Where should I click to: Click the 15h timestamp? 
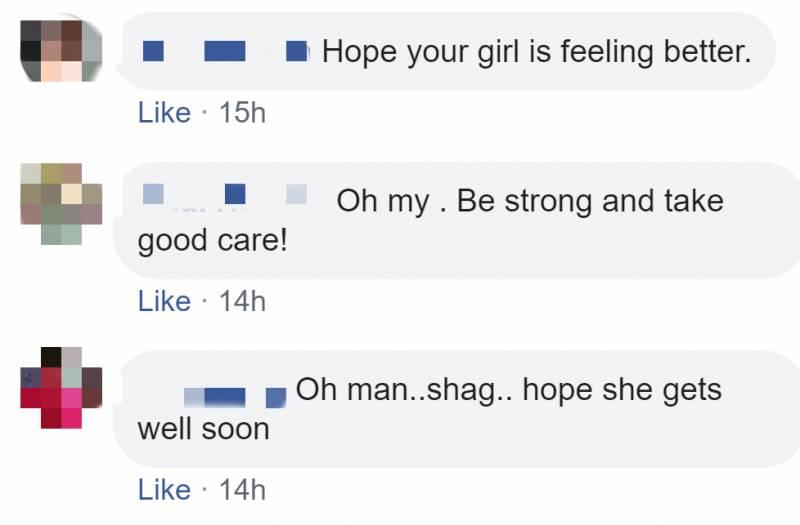[x=242, y=113]
